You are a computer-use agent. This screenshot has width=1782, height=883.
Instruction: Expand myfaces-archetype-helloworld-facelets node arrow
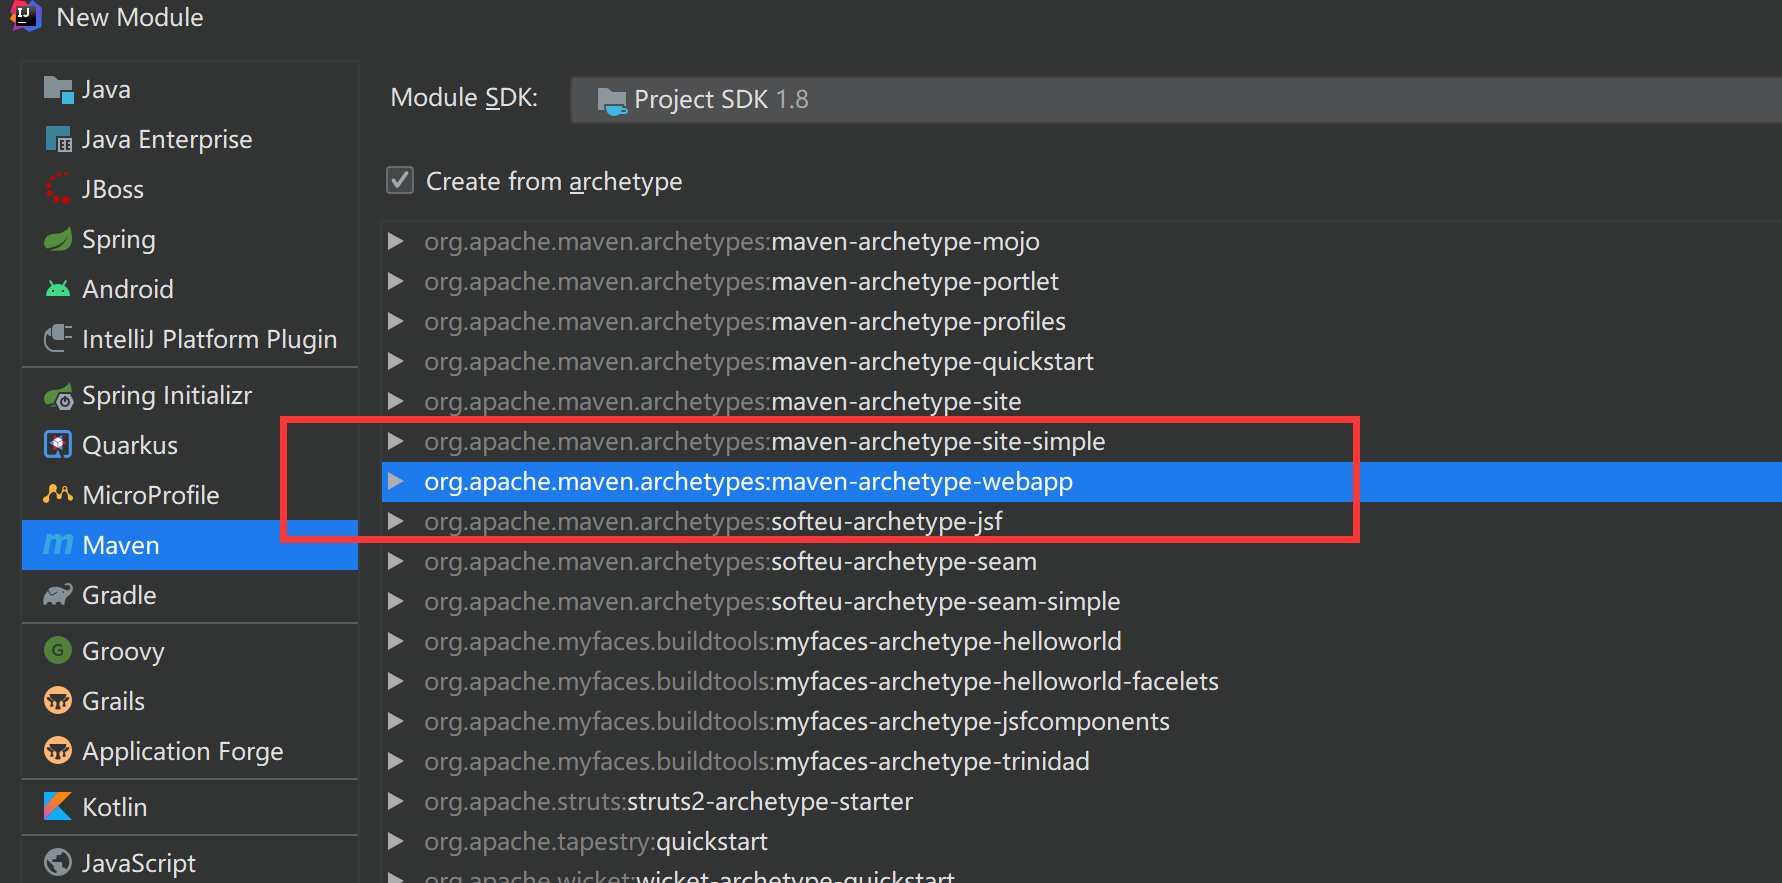tap(396, 681)
